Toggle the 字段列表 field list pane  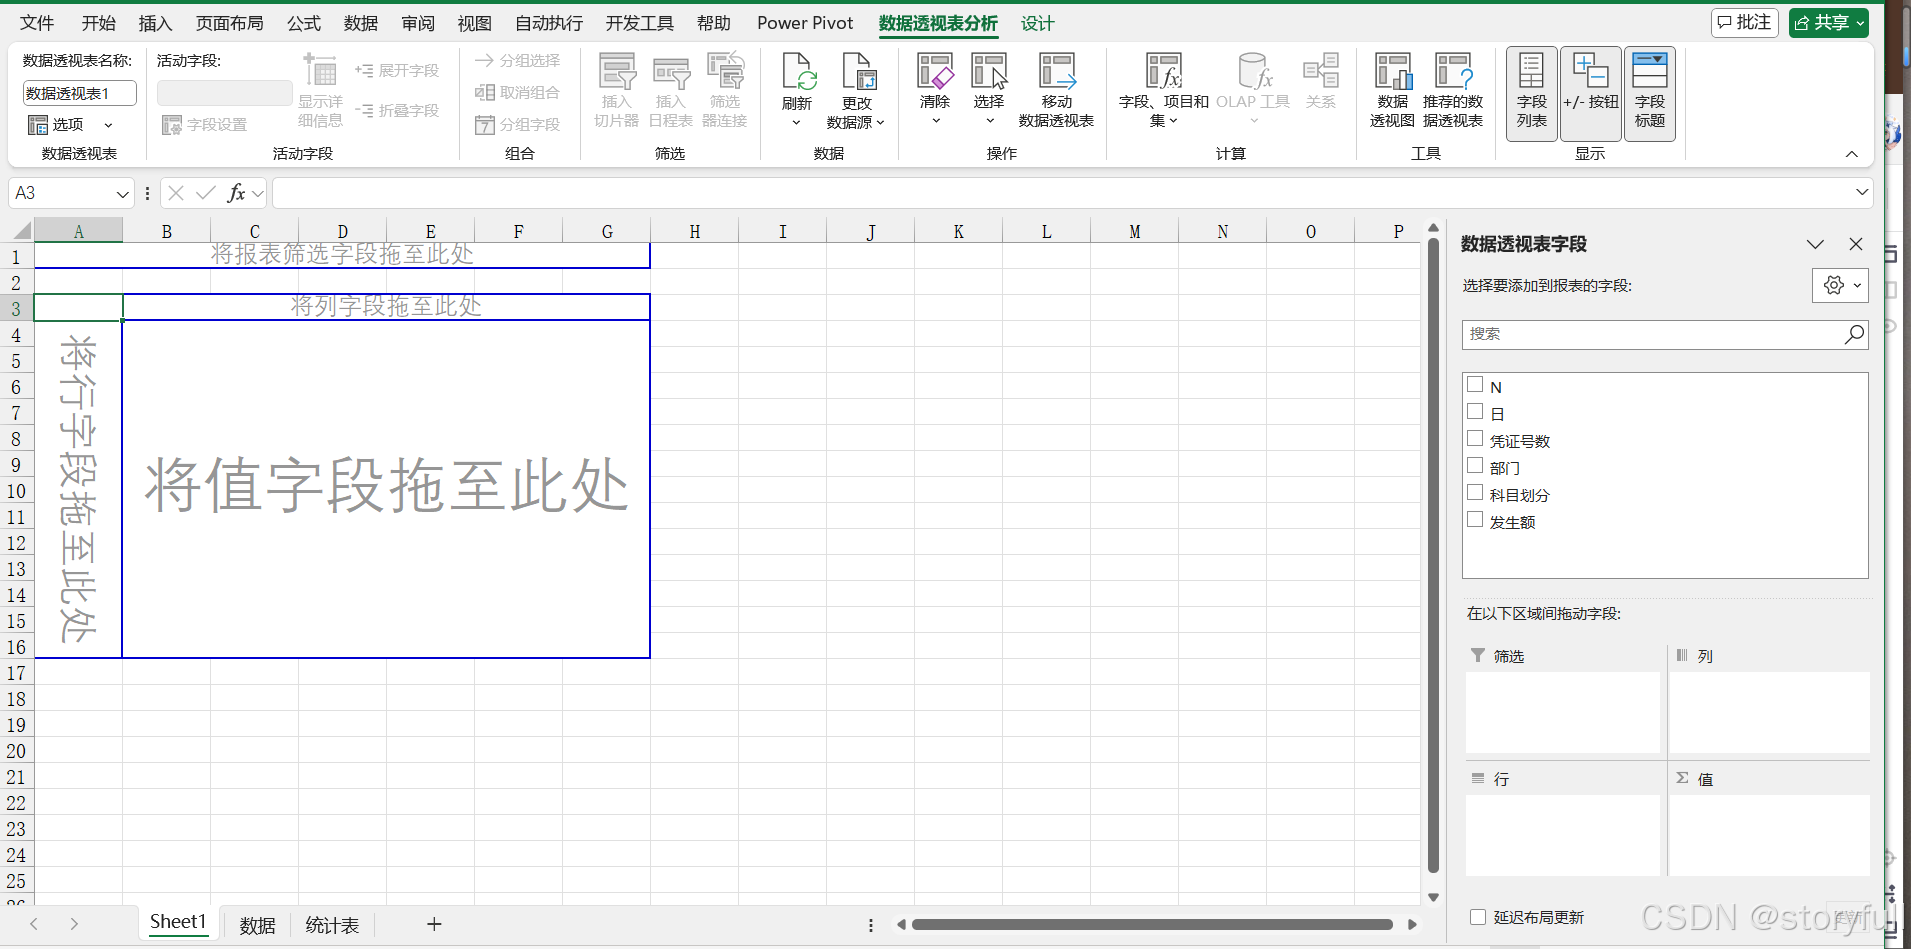click(x=1530, y=92)
